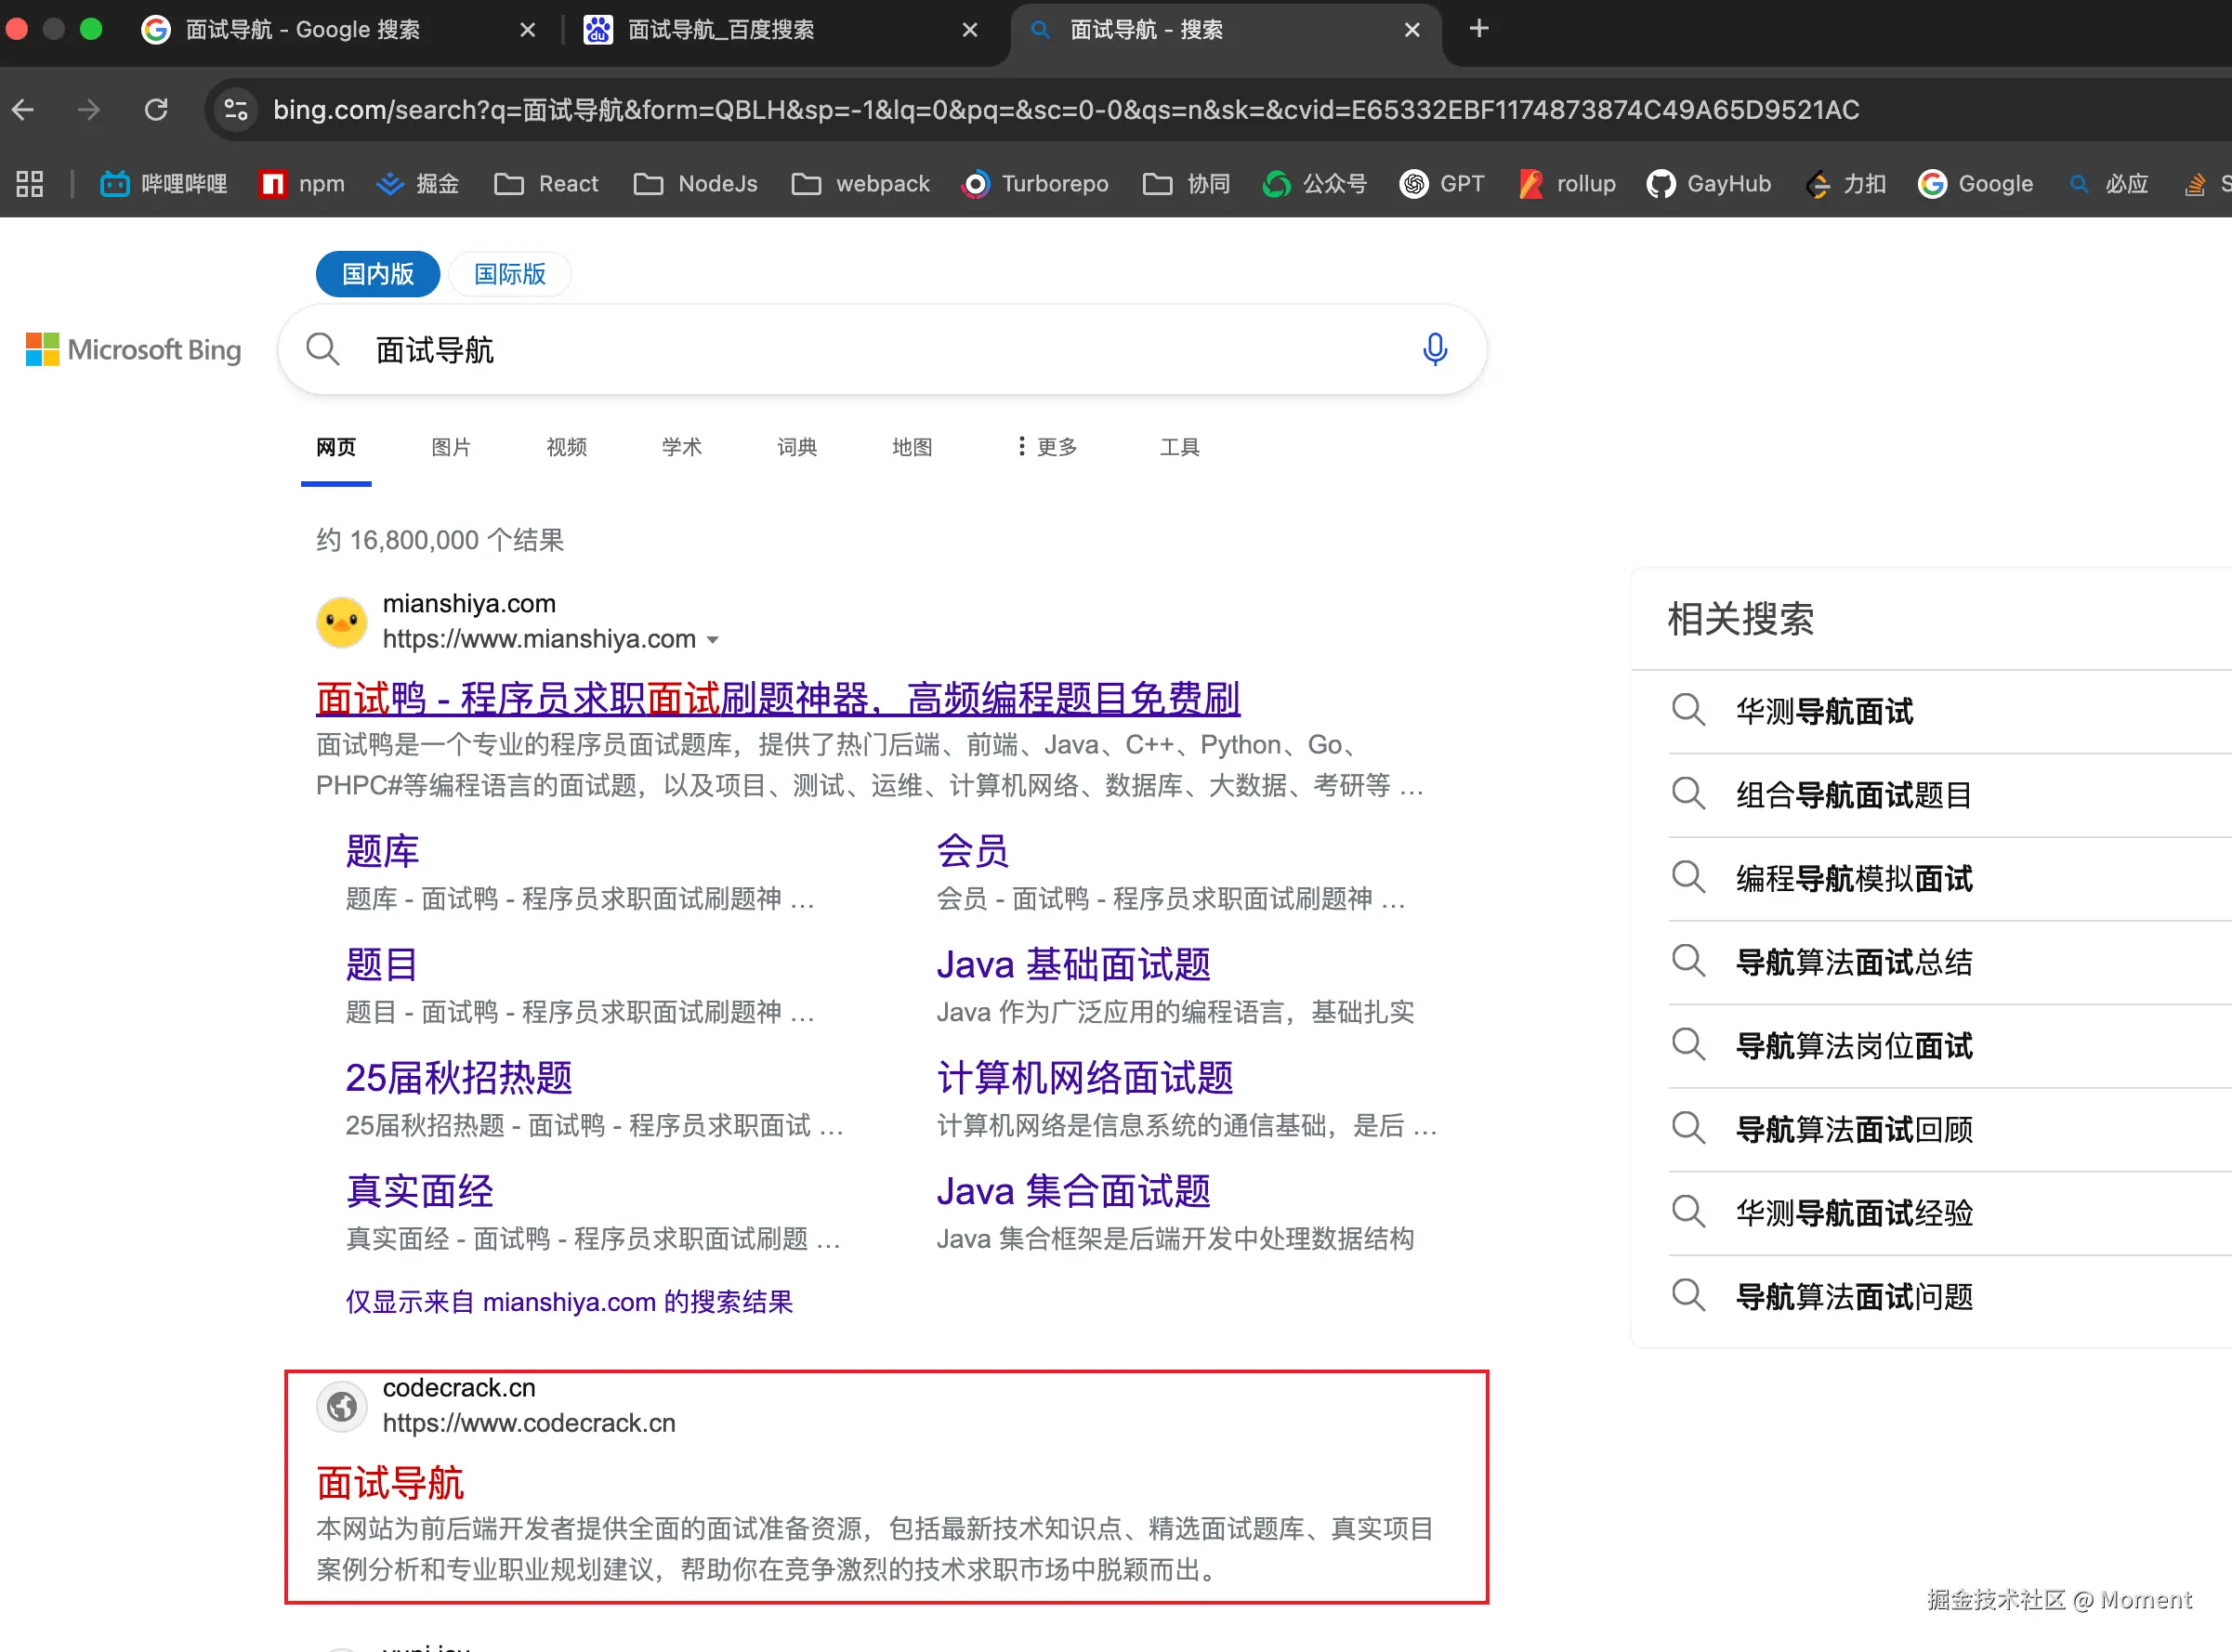Switch back to 国内版 mode

pyautogui.click(x=377, y=273)
